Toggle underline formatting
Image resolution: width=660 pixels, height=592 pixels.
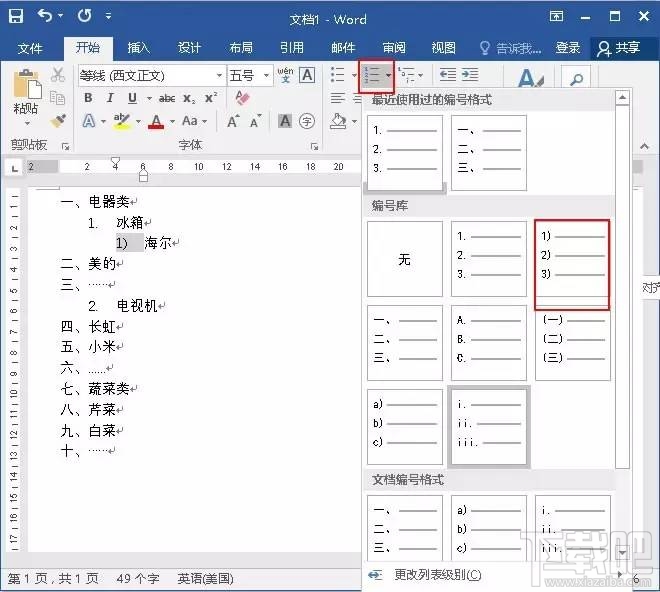pyautogui.click(x=132, y=98)
